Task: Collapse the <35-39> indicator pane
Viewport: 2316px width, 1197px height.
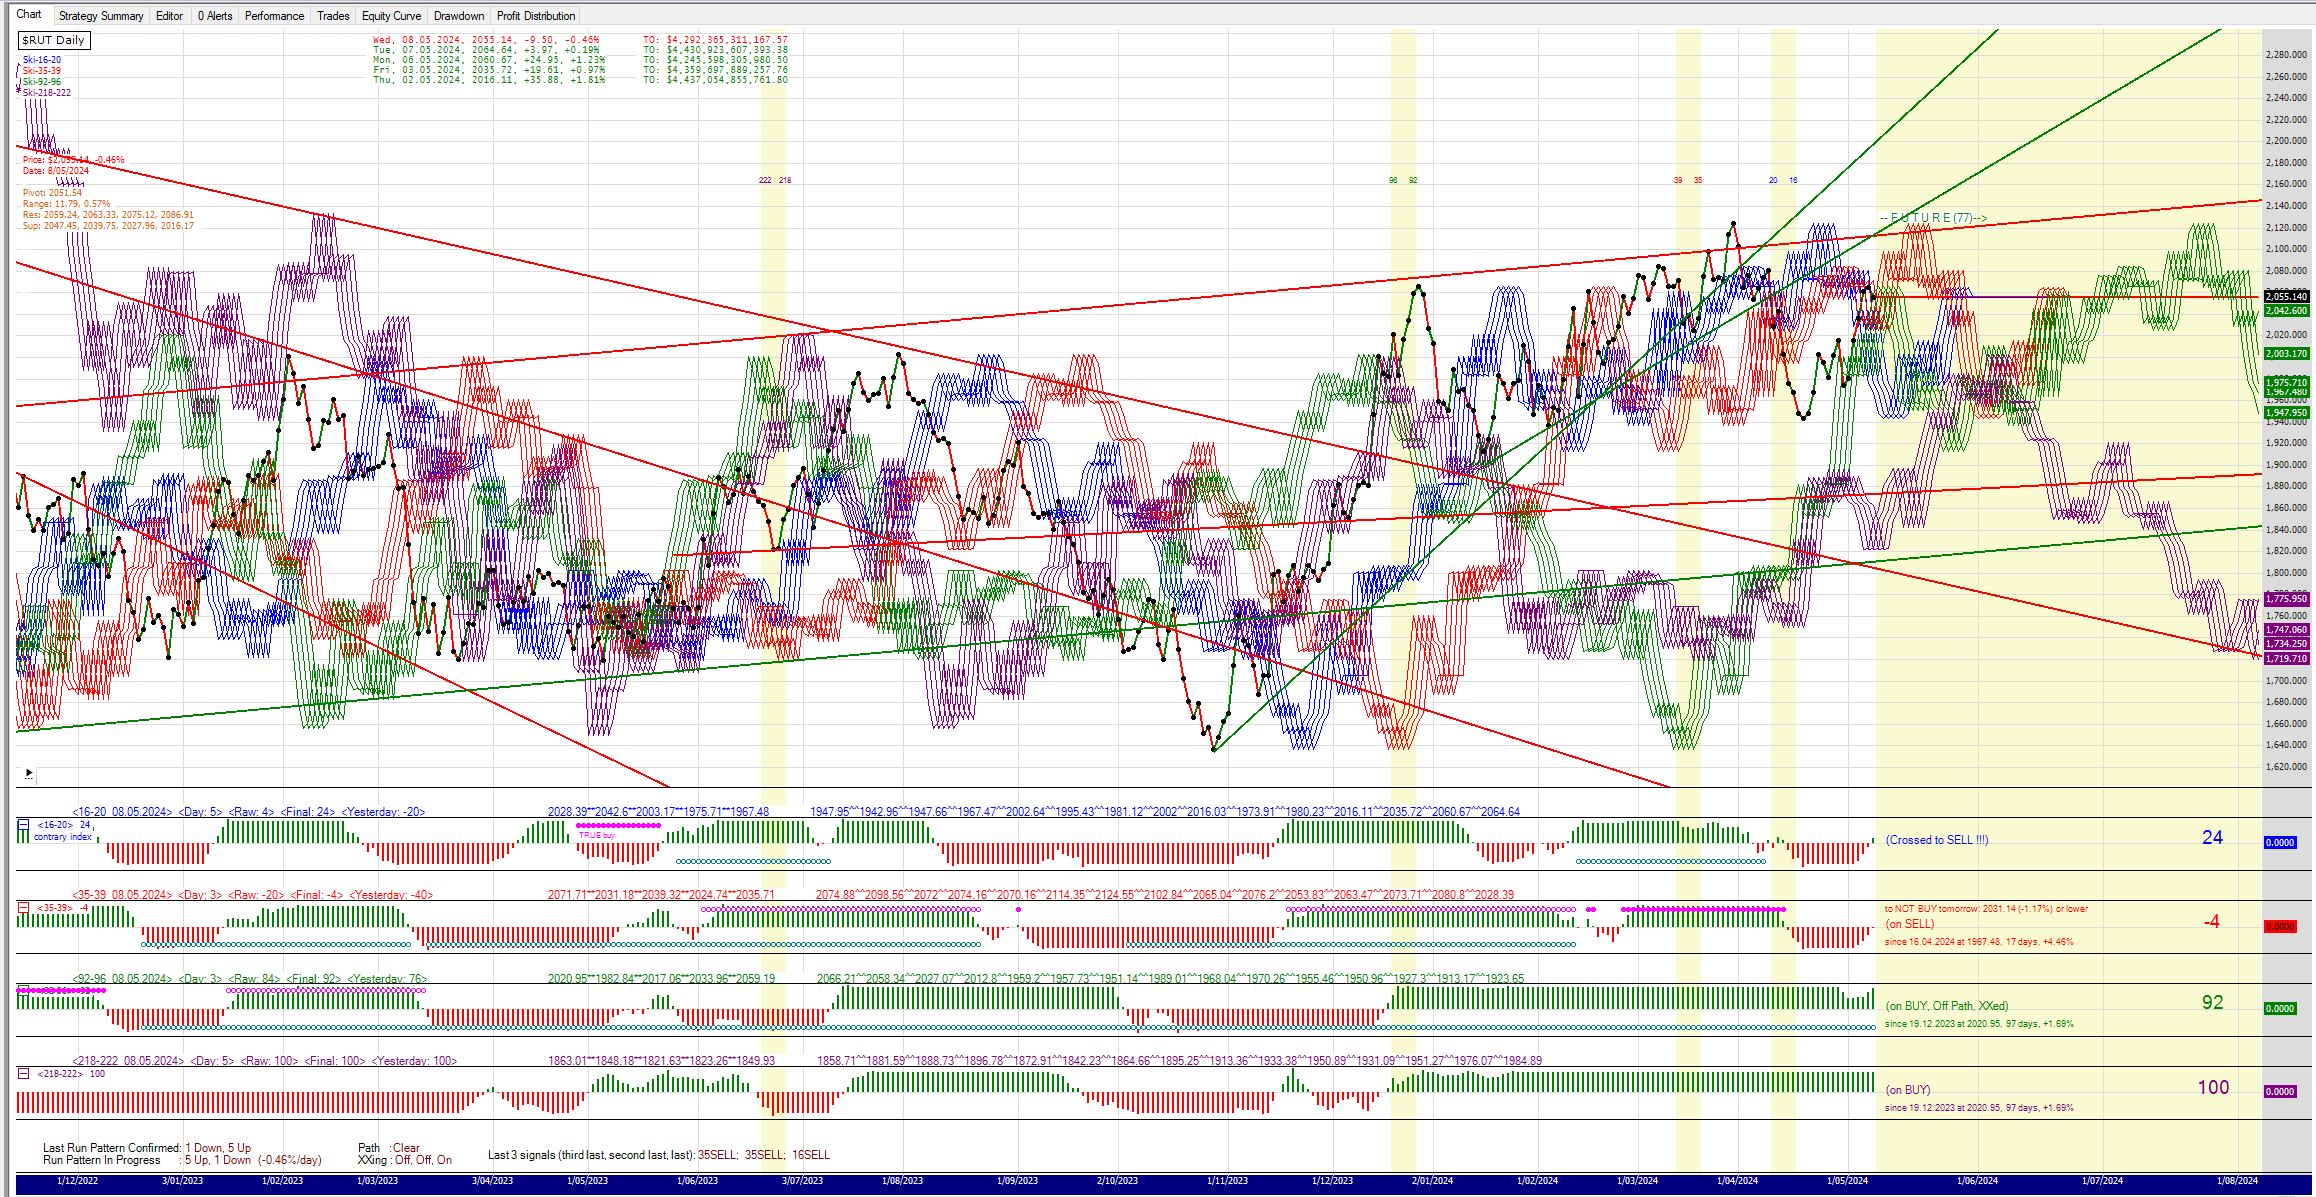Action: pyautogui.click(x=23, y=908)
